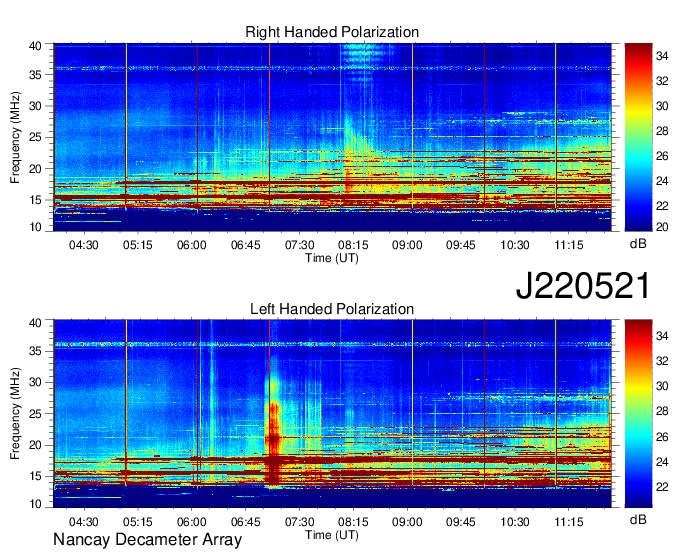Click "Time (UT)" label under the right-handed plot

coord(332,258)
